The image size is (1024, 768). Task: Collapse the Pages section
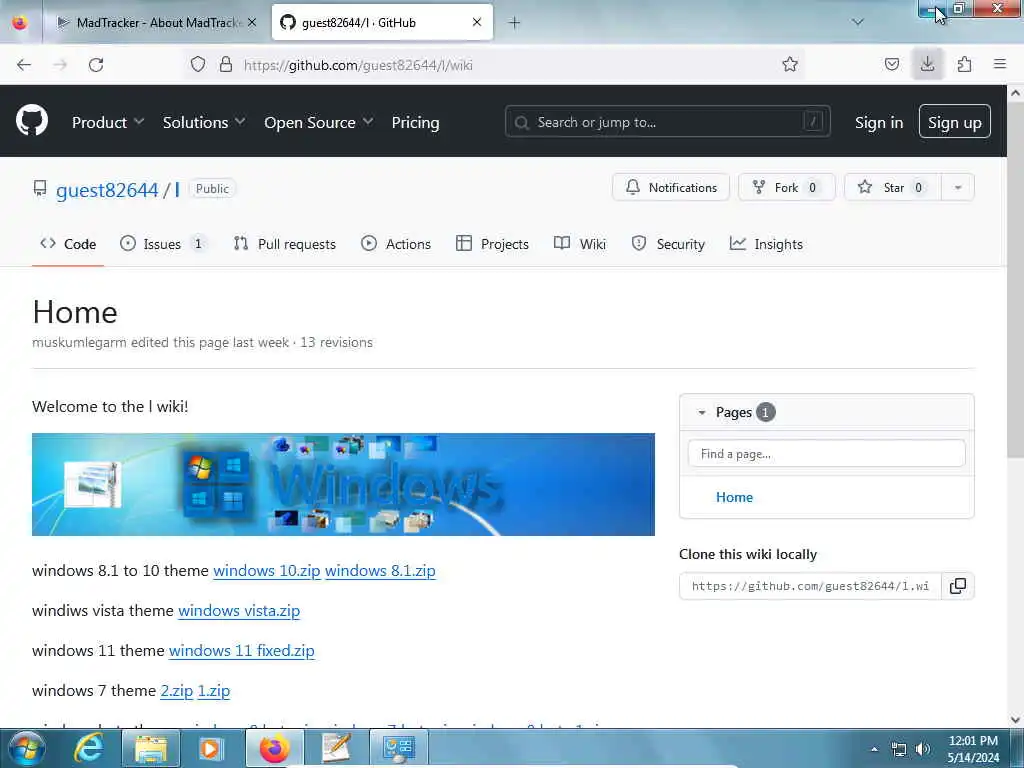tap(702, 413)
